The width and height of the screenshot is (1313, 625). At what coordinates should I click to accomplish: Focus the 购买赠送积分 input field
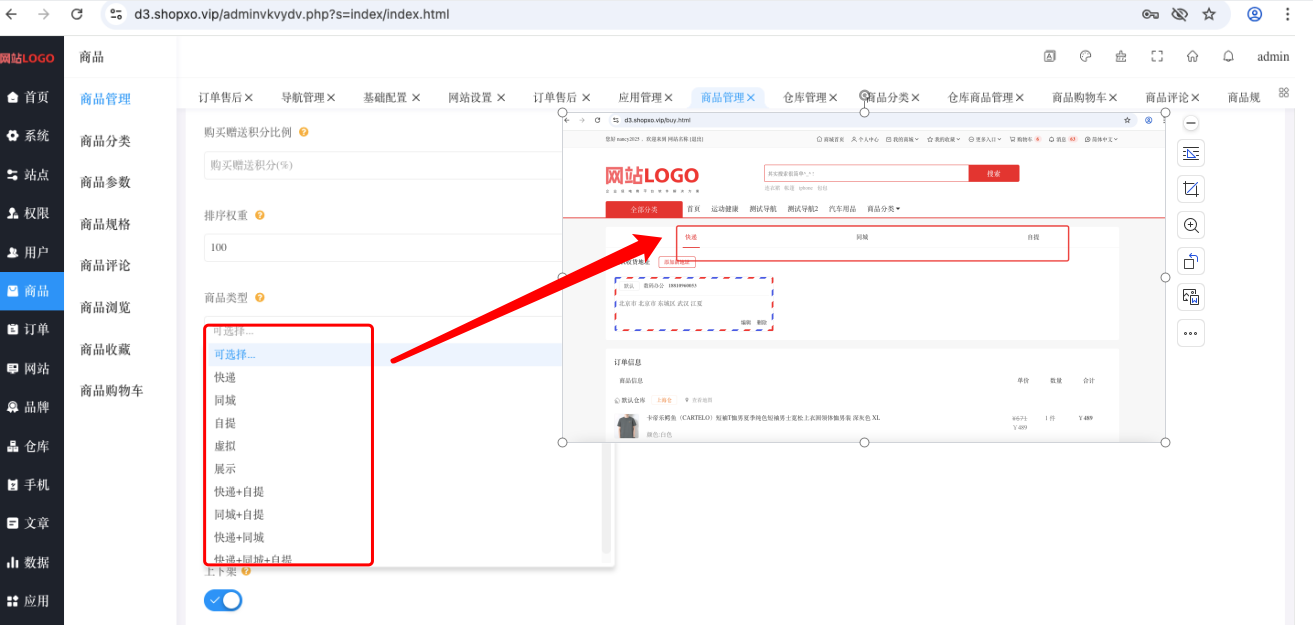[x=383, y=165]
